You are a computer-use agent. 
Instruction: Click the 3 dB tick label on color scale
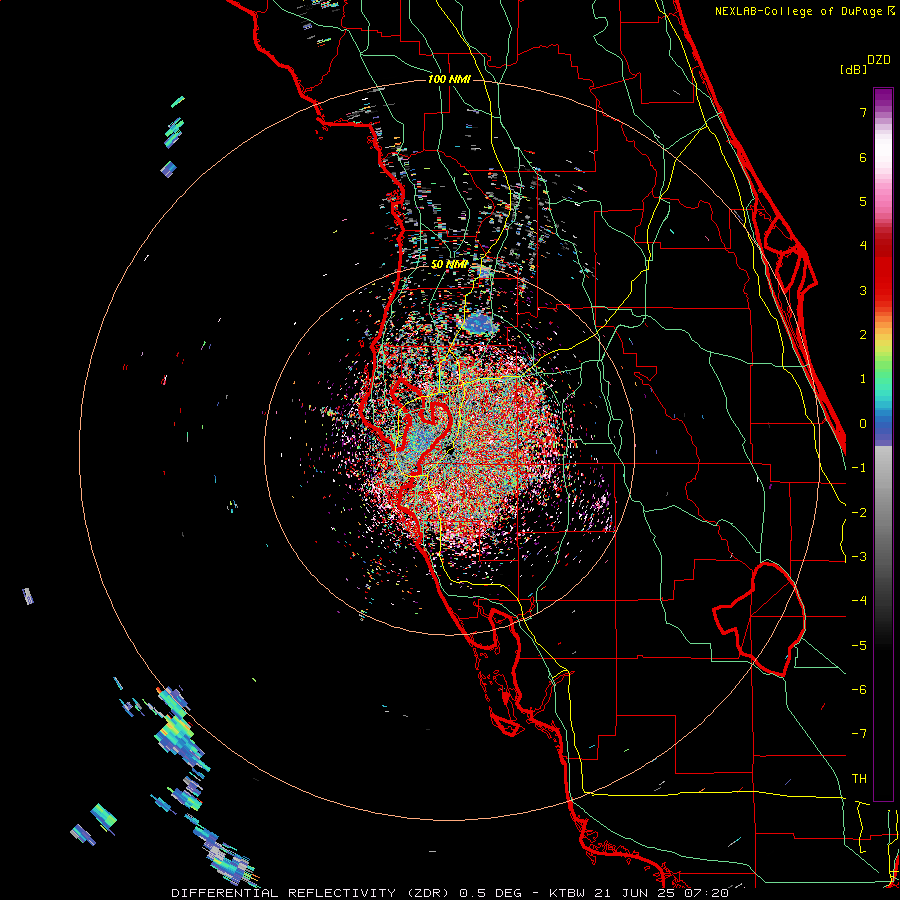[863, 290]
